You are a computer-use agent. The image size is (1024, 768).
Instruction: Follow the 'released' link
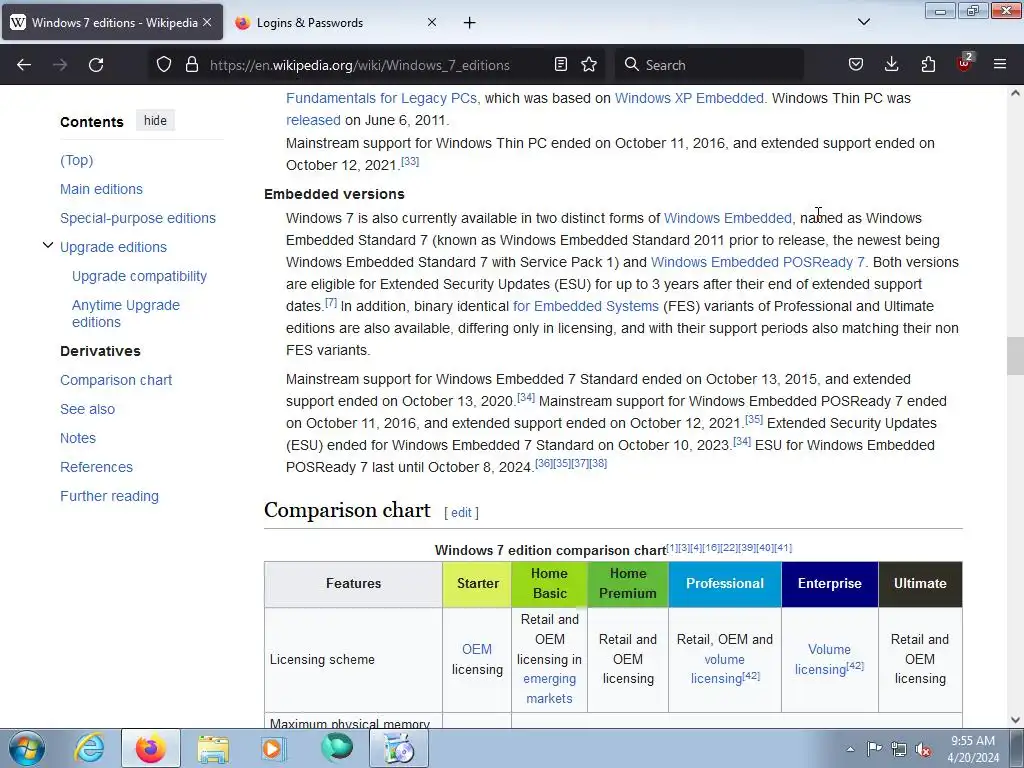pos(313,120)
